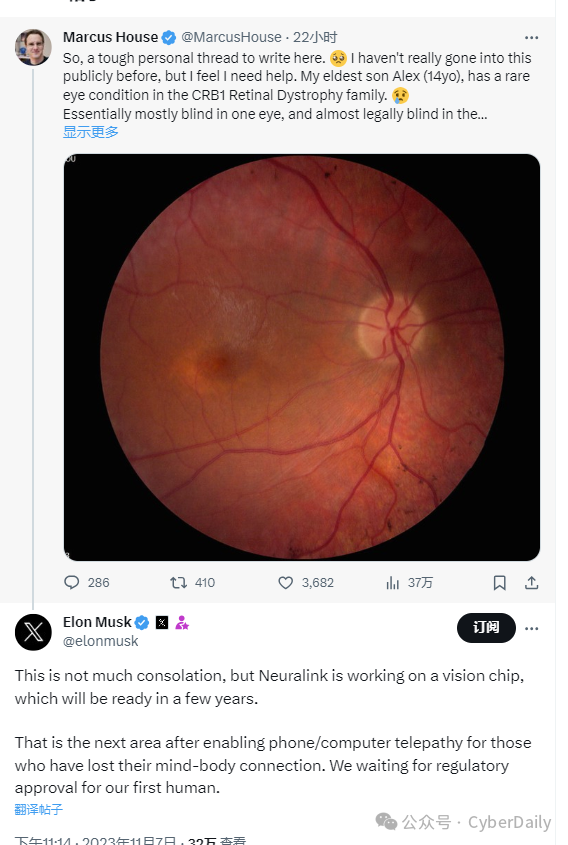Share the post with the upload icon
568x845 pixels.
pyautogui.click(x=531, y=583)
